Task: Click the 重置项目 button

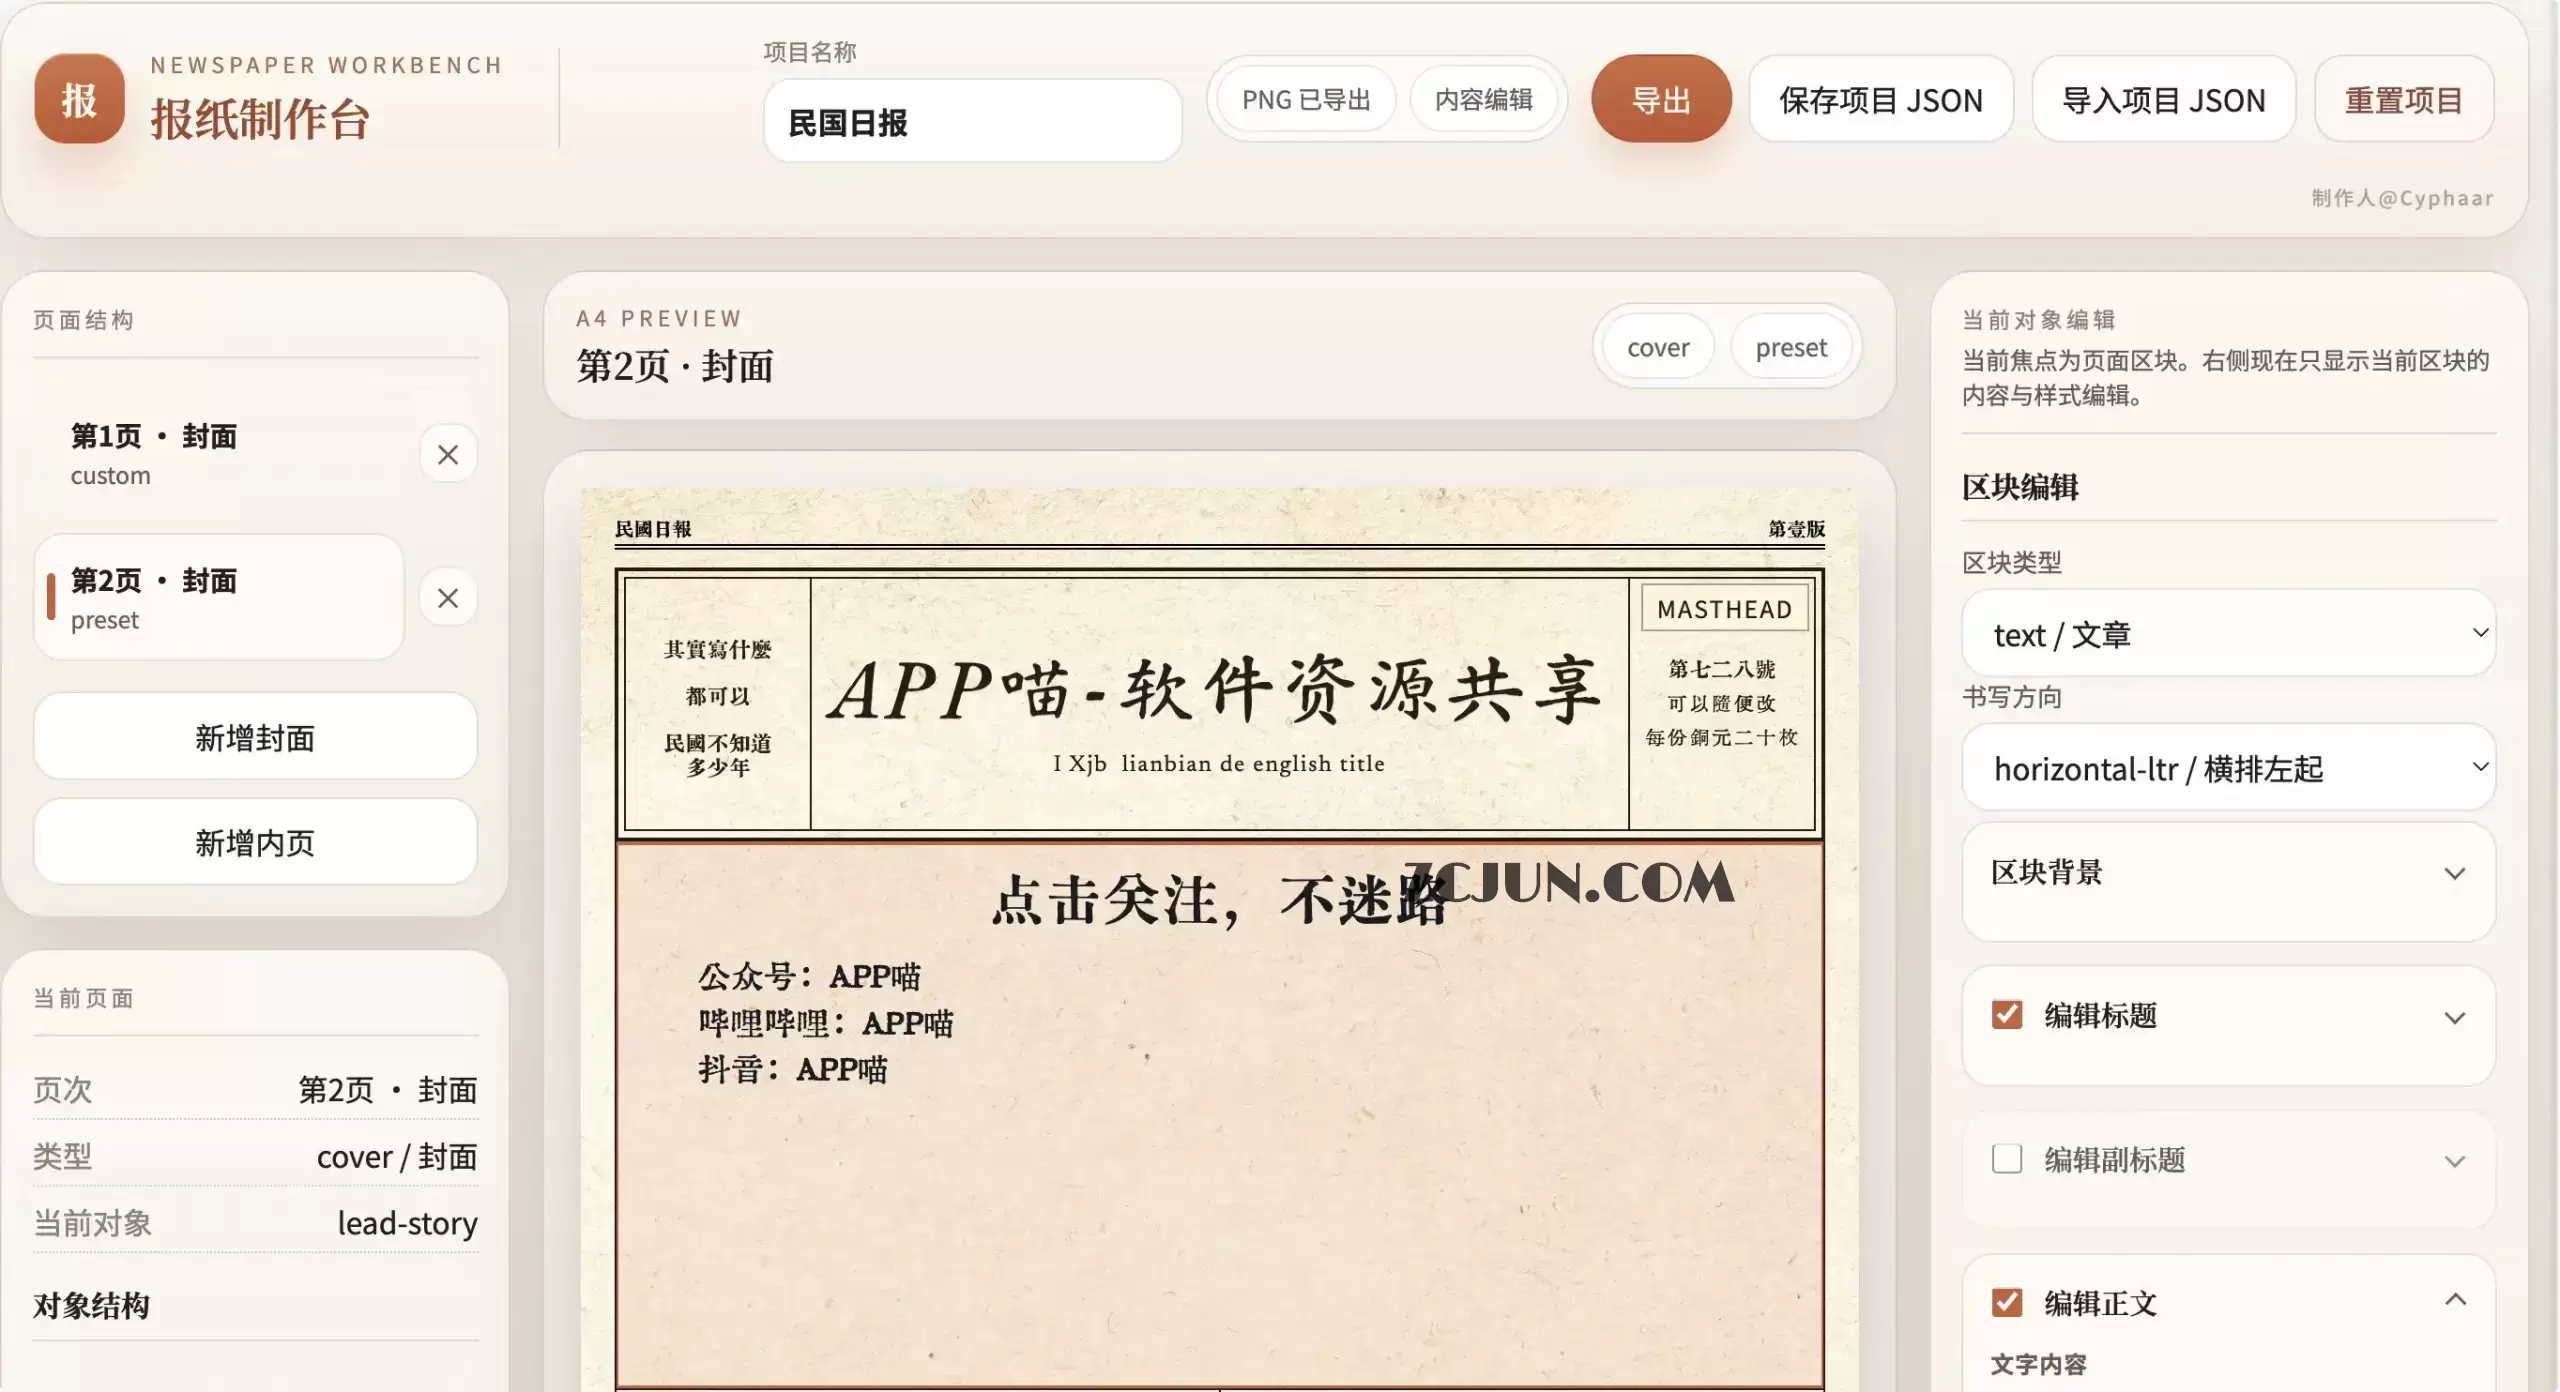Action: [x=2403, y=99]
